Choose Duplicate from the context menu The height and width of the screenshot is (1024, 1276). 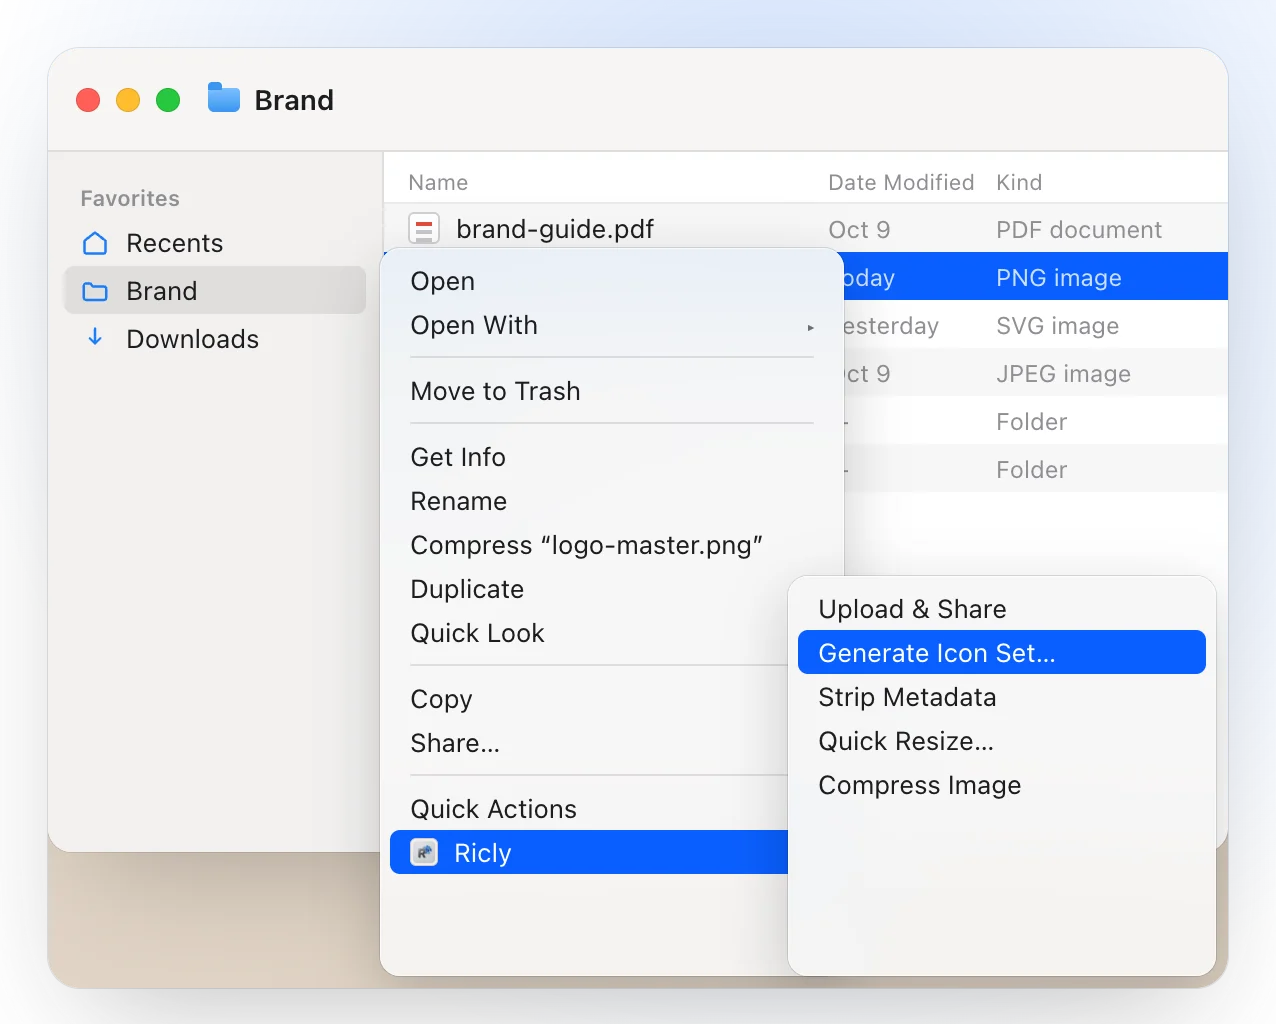point(589,589)
